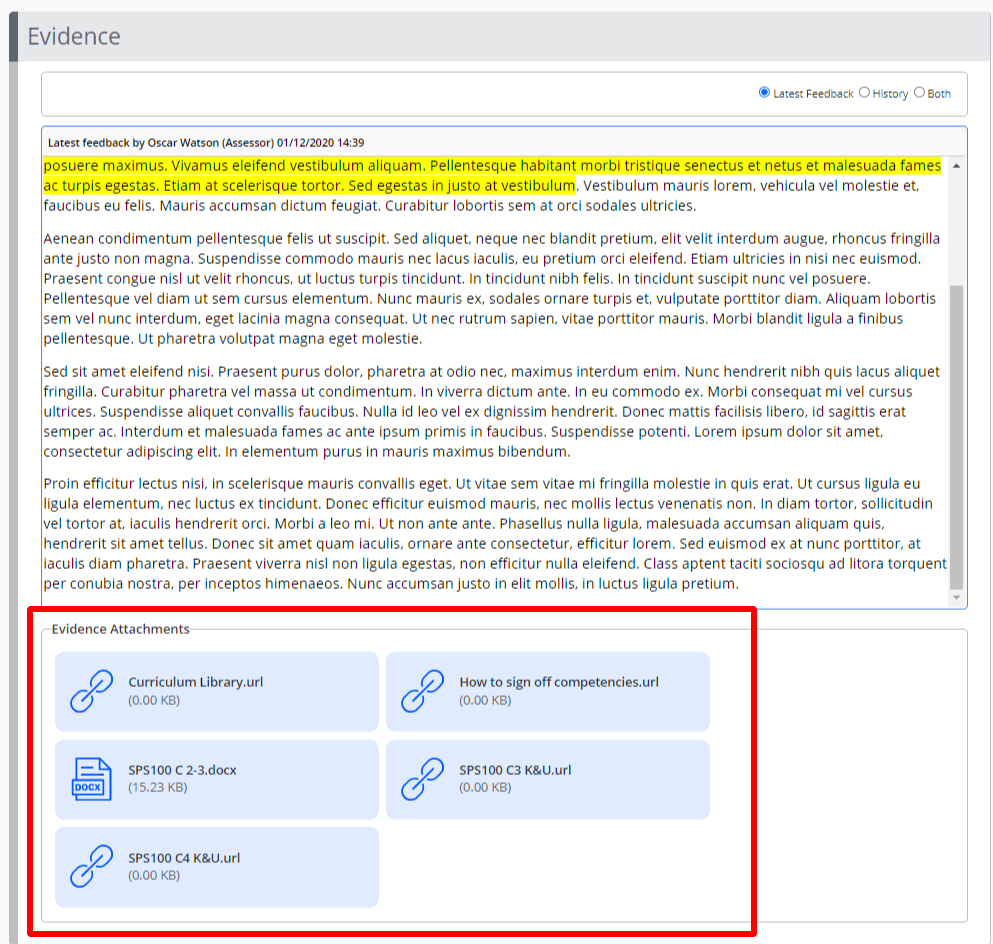Select the History radio button

[x=864, y=92]
